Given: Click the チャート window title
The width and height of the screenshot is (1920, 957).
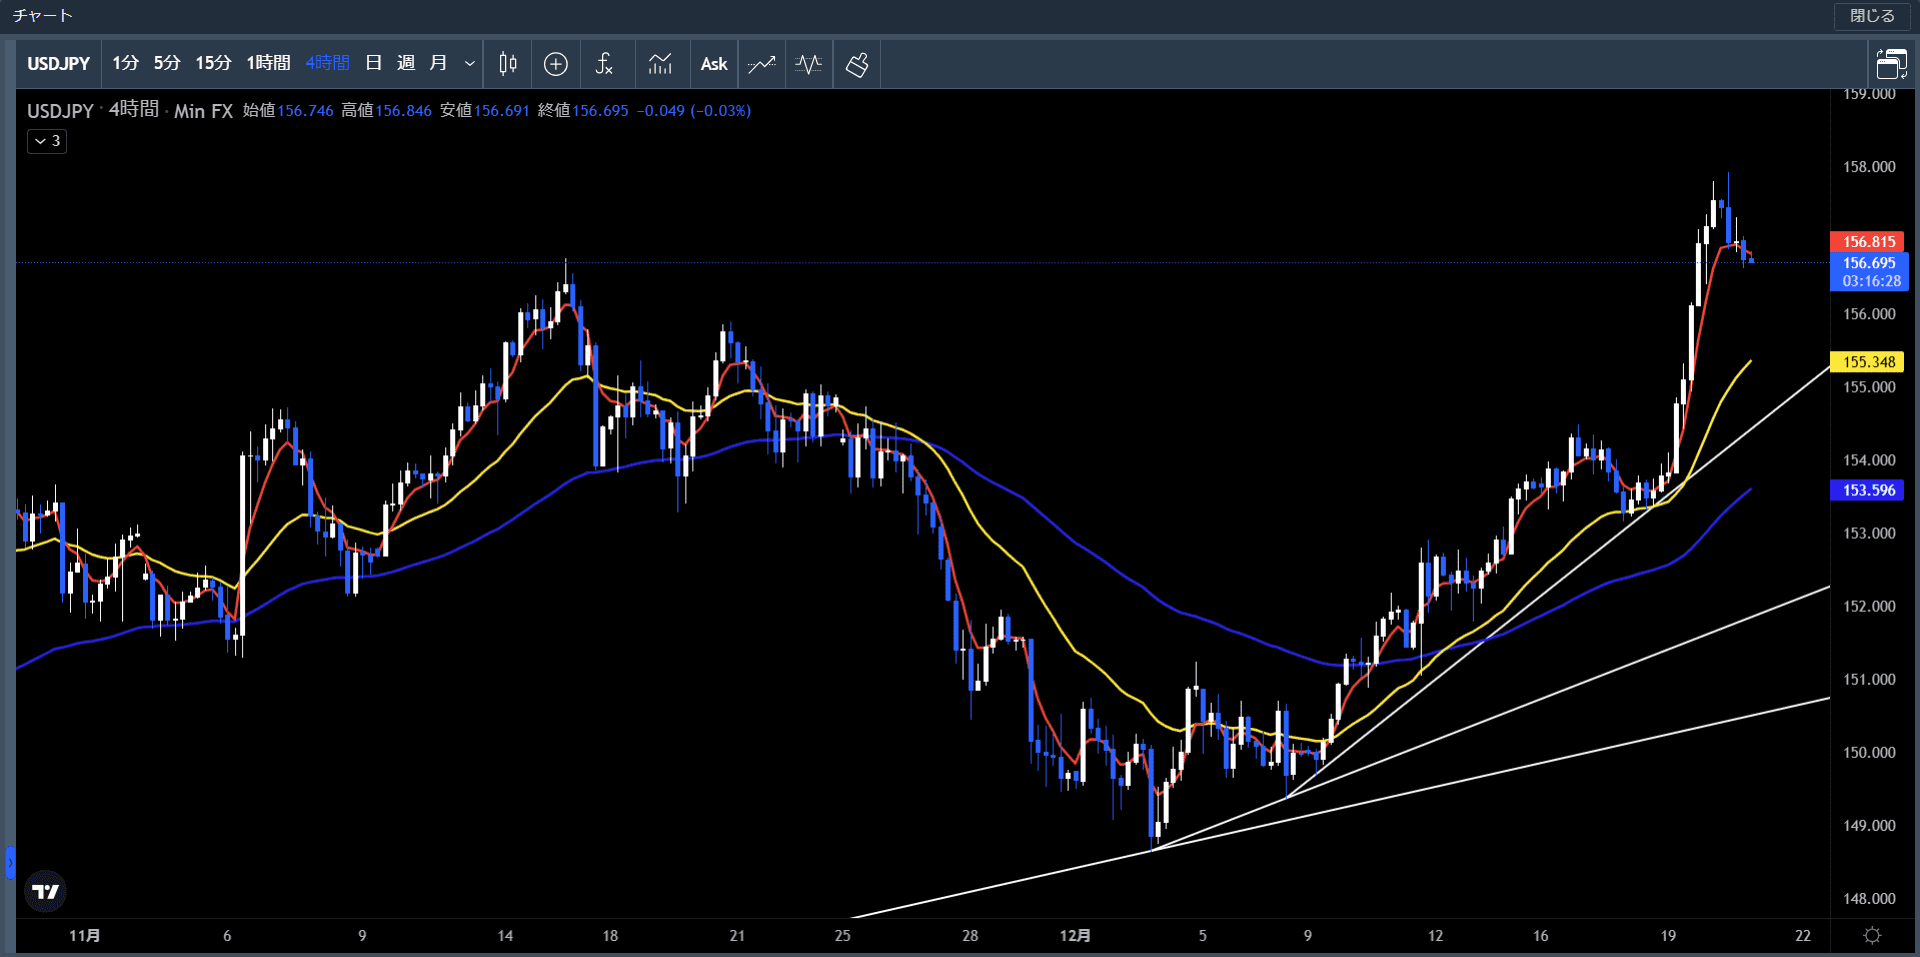Looking at the screenshot, I should point(42,16).
